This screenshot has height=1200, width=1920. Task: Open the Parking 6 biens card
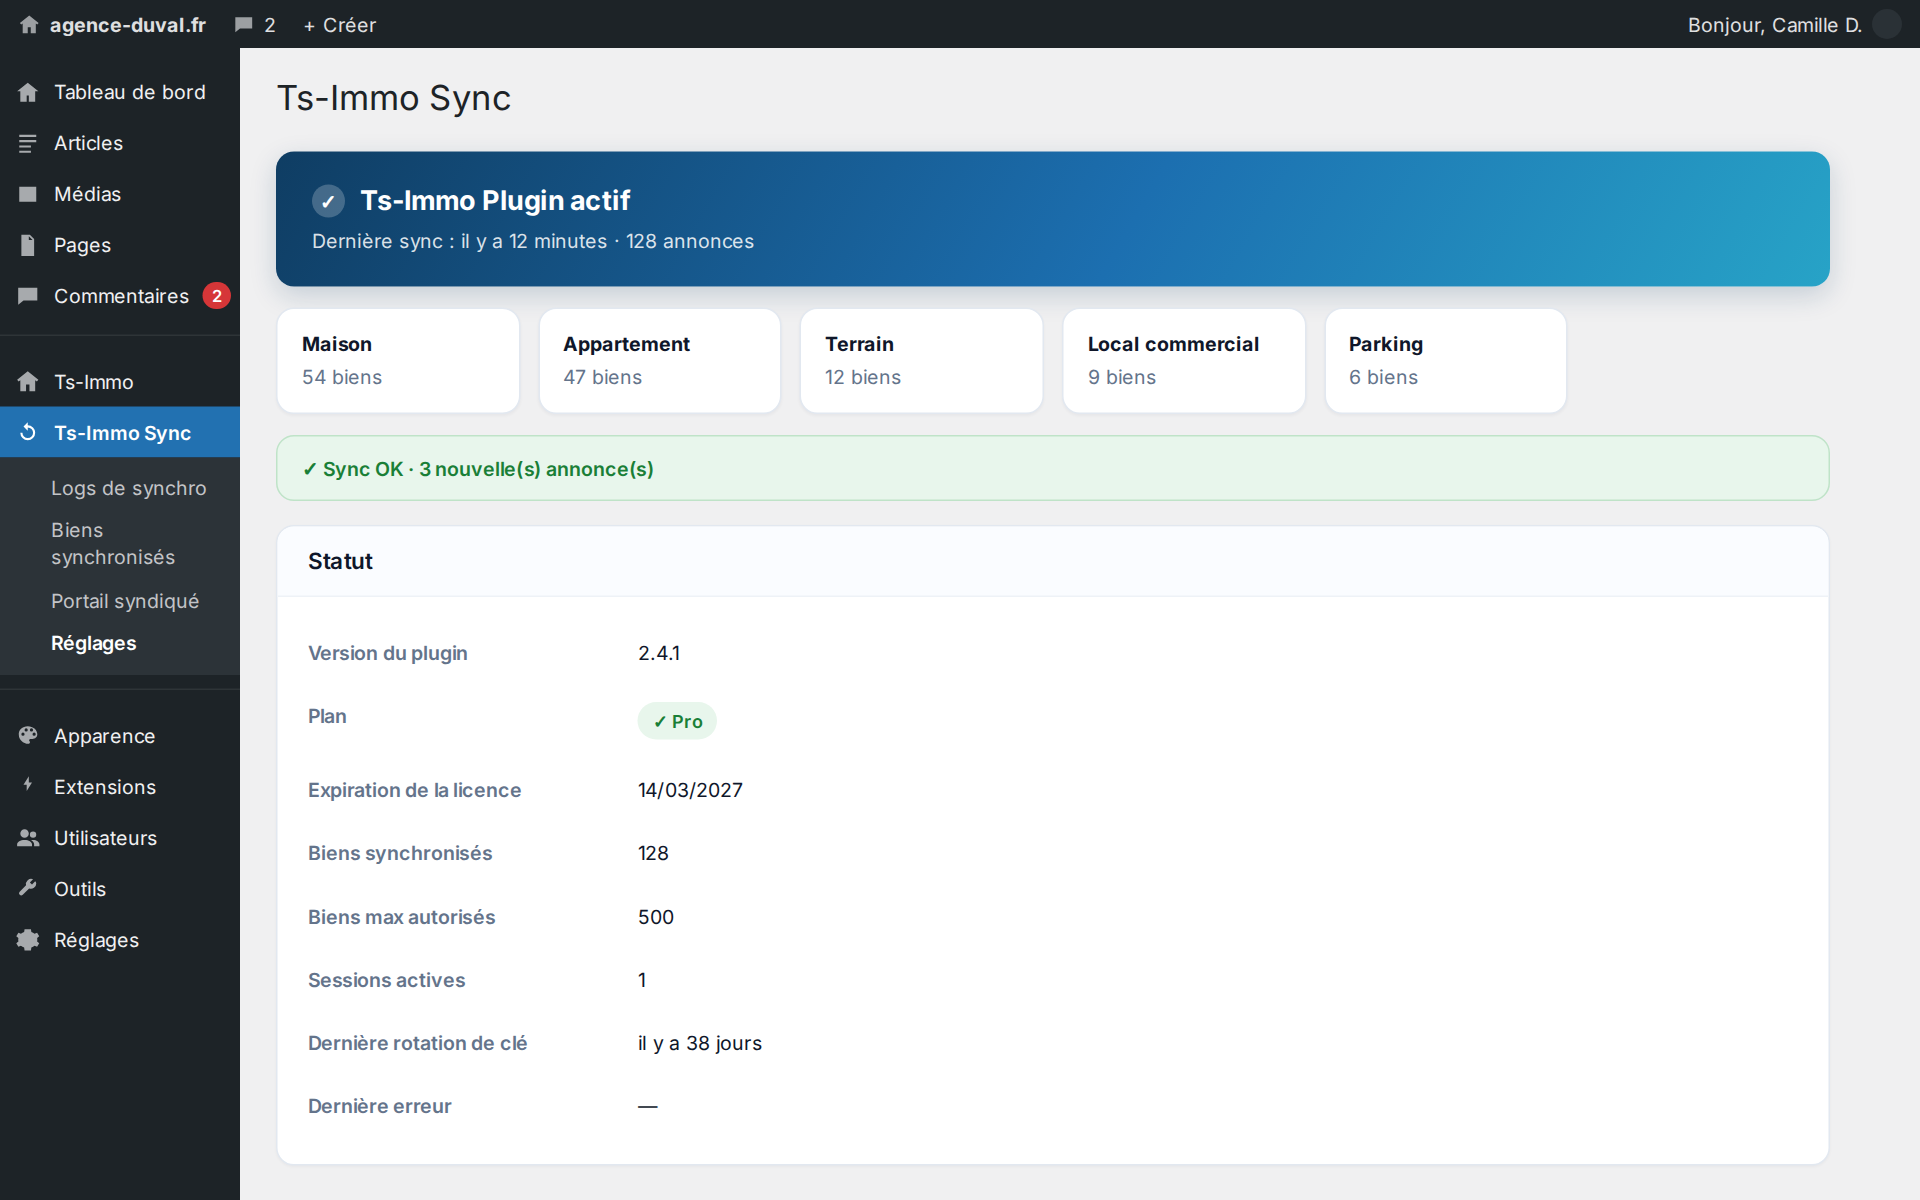point(1446,360)
